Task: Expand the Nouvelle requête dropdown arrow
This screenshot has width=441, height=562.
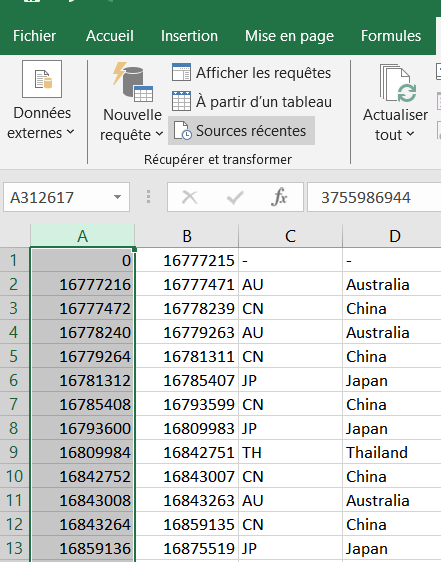Action: (x=160, y=134)
